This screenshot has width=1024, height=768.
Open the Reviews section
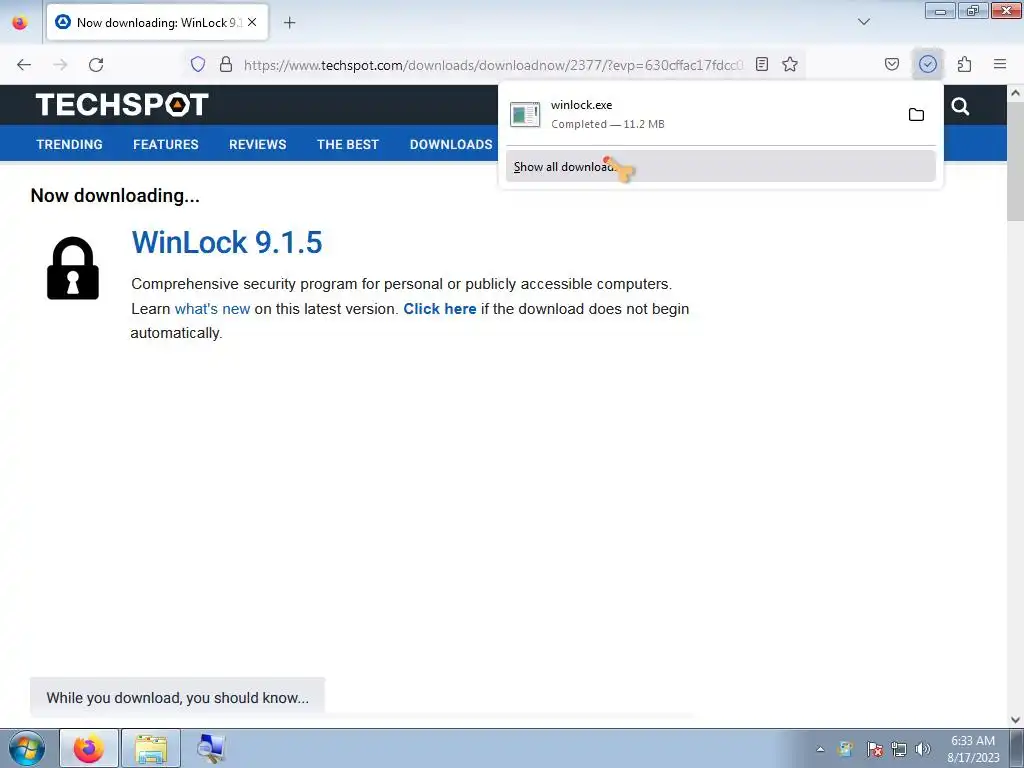(257, 144)
